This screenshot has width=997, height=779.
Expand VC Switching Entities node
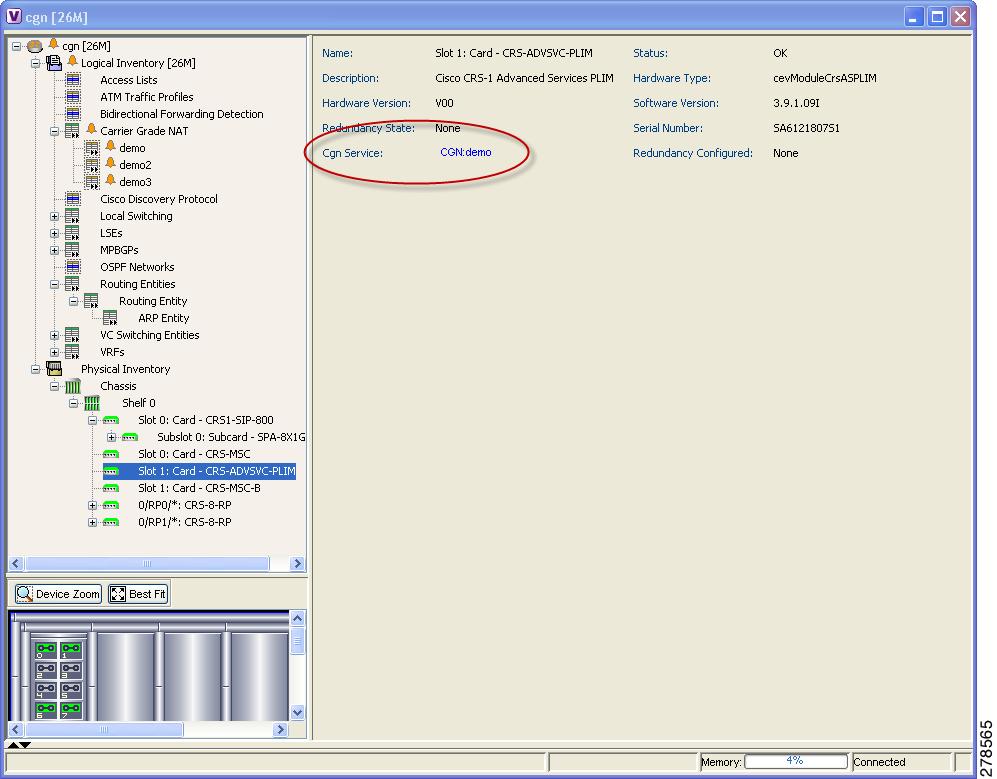click(55, 335)
